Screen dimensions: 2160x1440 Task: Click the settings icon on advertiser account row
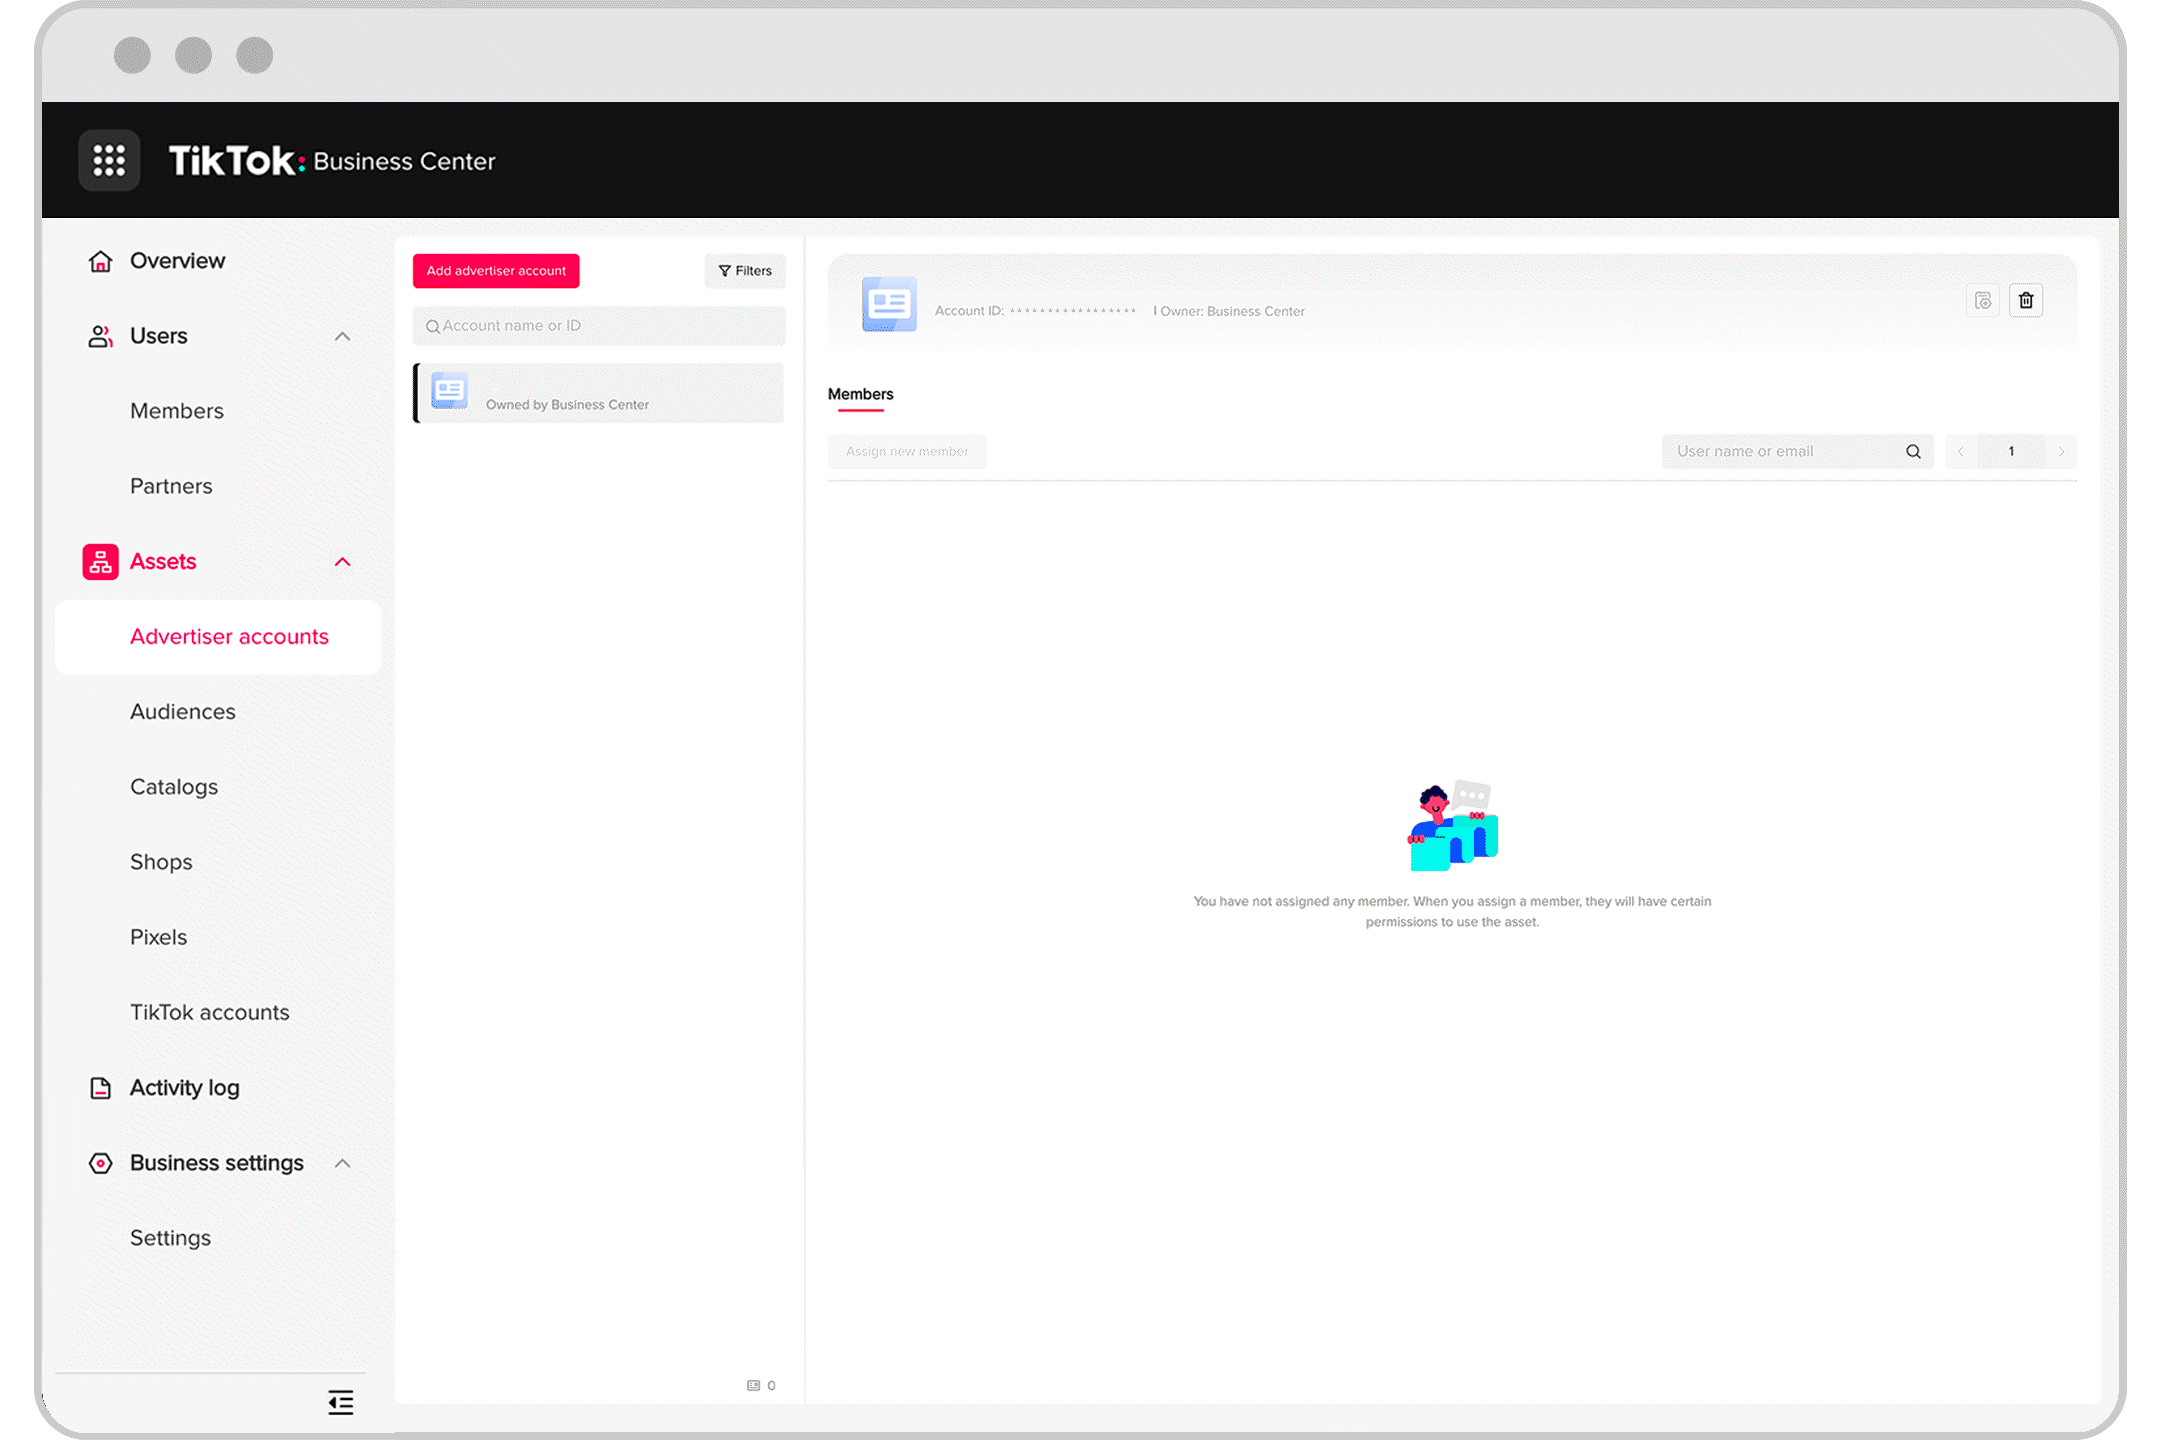click(x=1983, y=301)
